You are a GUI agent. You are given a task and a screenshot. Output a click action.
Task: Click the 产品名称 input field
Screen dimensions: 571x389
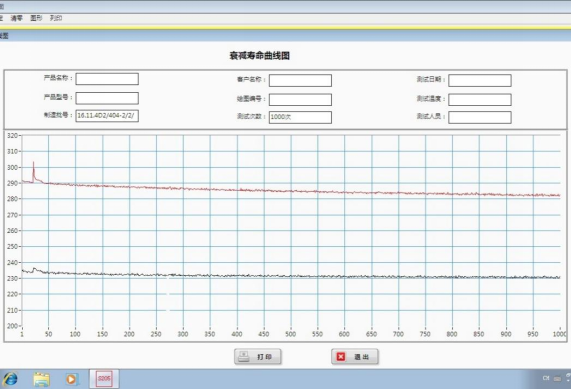pos(107,79)
